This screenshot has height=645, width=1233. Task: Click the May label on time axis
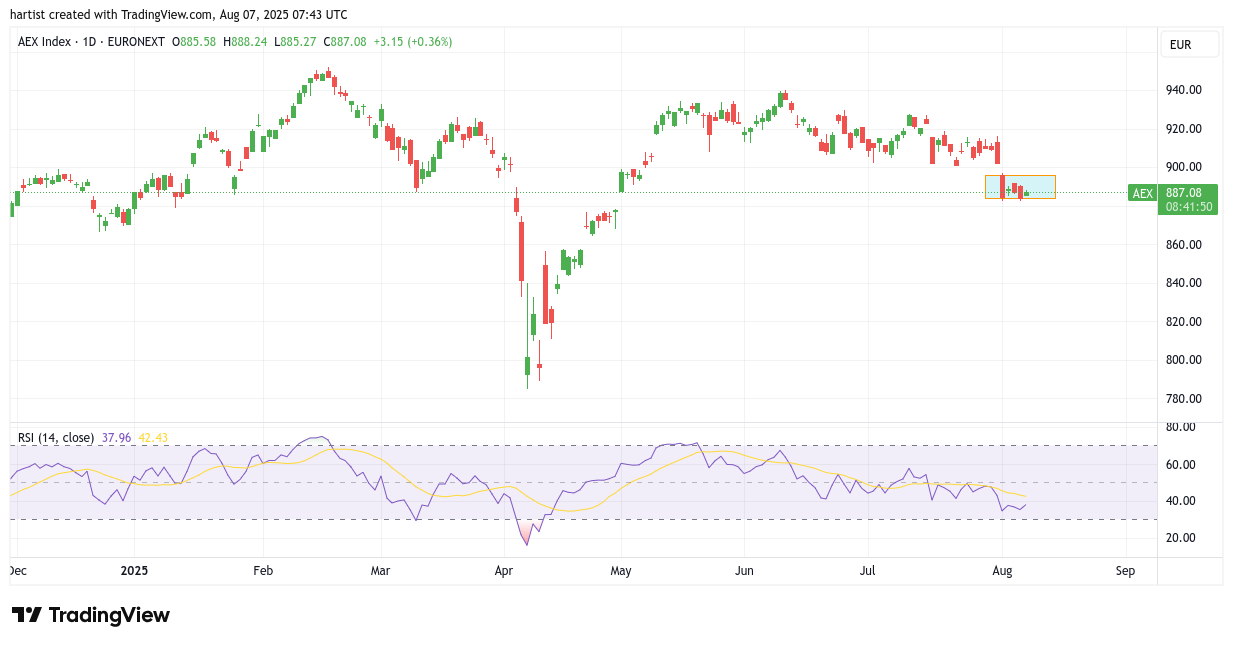(621, 571)
